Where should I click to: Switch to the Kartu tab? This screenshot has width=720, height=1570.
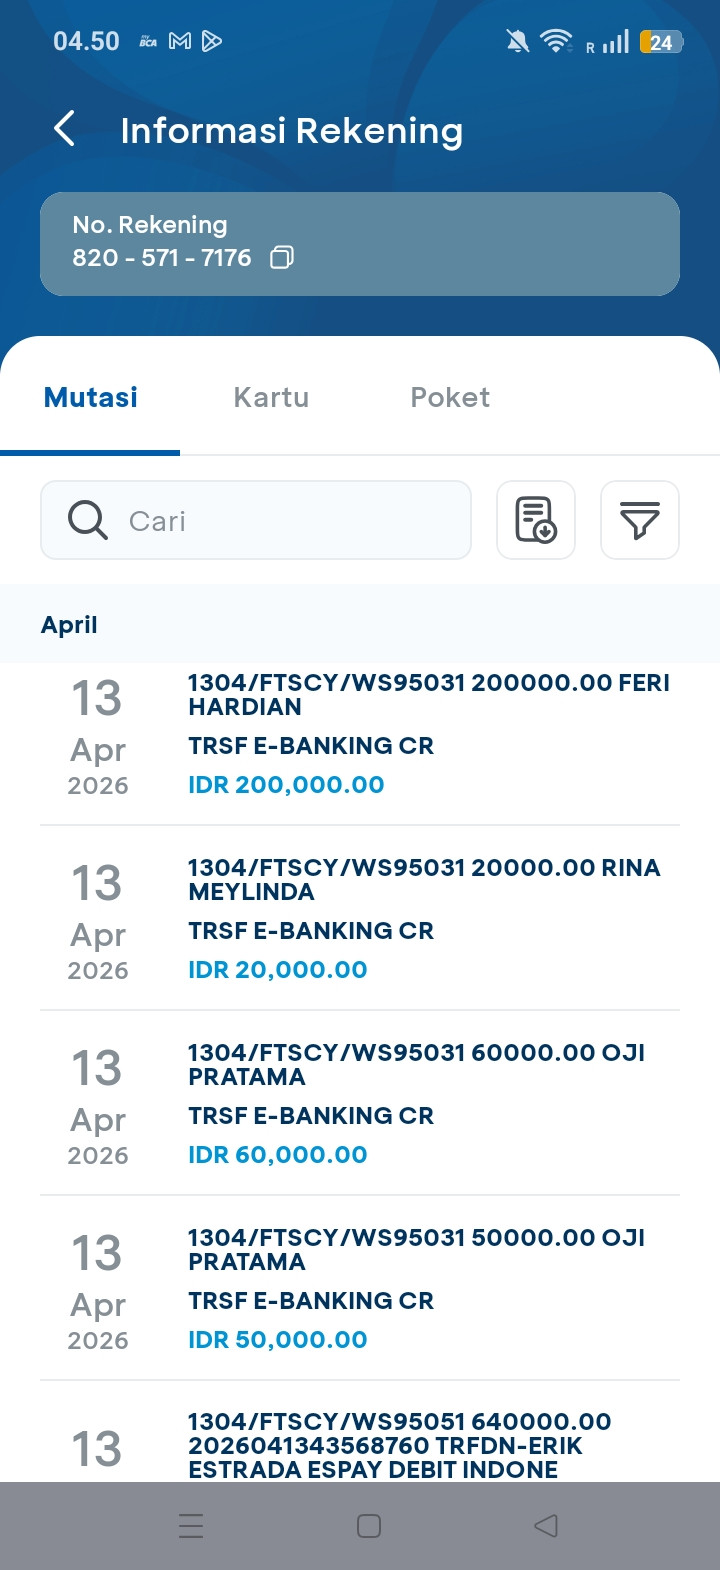tap(271, 398)
